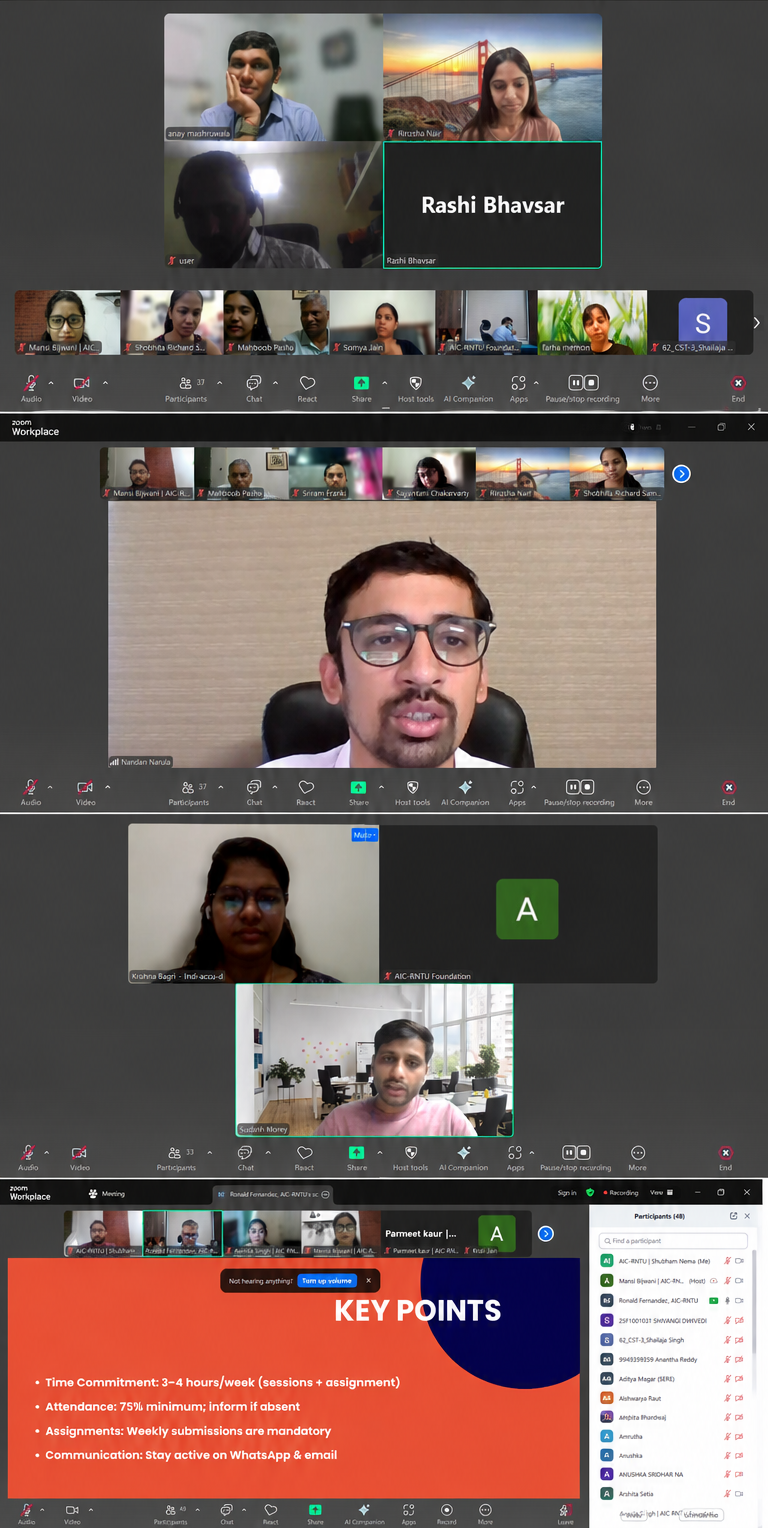Open More under Nandan Narula's video

[643, 792]
